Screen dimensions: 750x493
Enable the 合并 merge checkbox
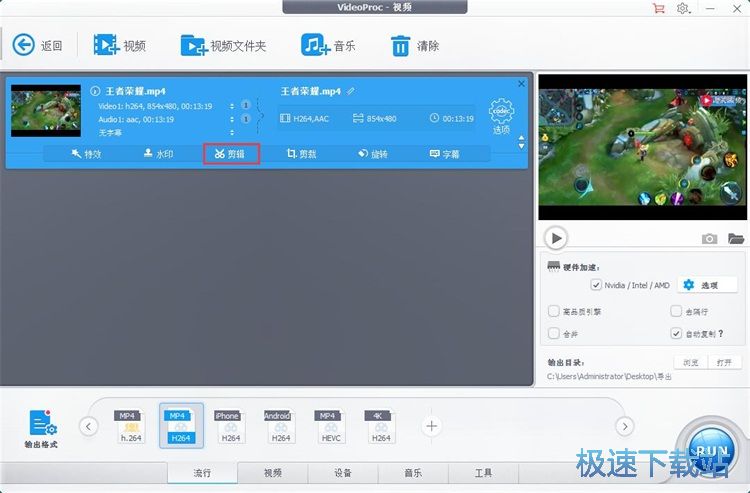coord(553,333)
